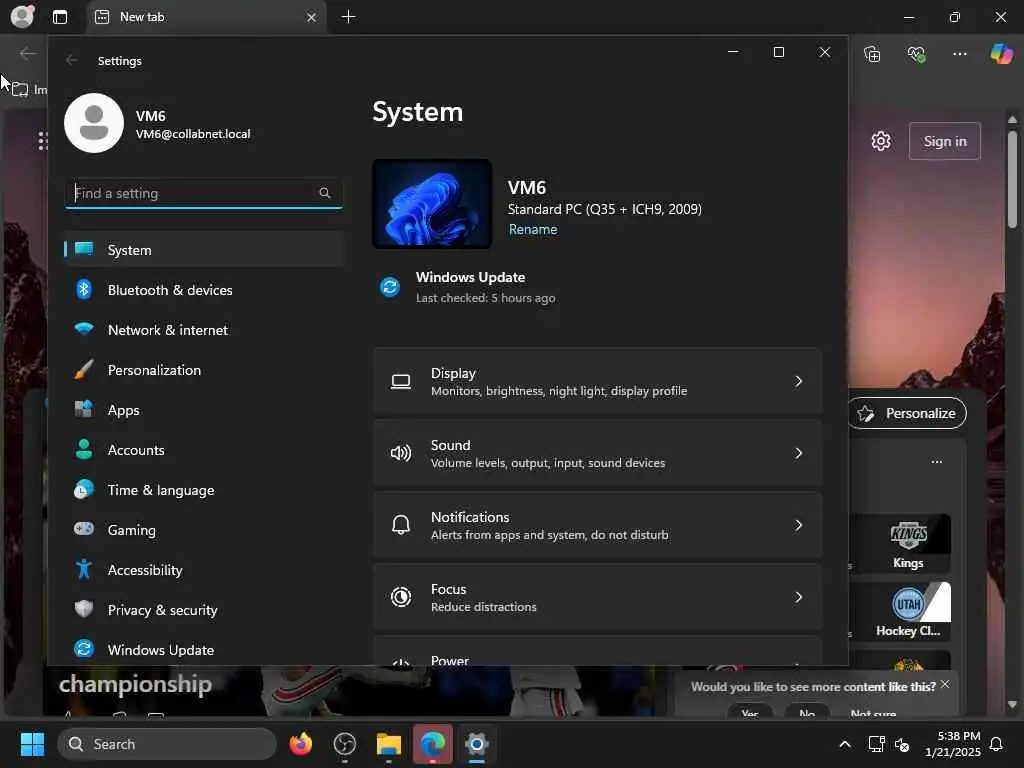Click the Notifications bell icon
Viewport: 1024px width, 768px height.
coord(401,524)
